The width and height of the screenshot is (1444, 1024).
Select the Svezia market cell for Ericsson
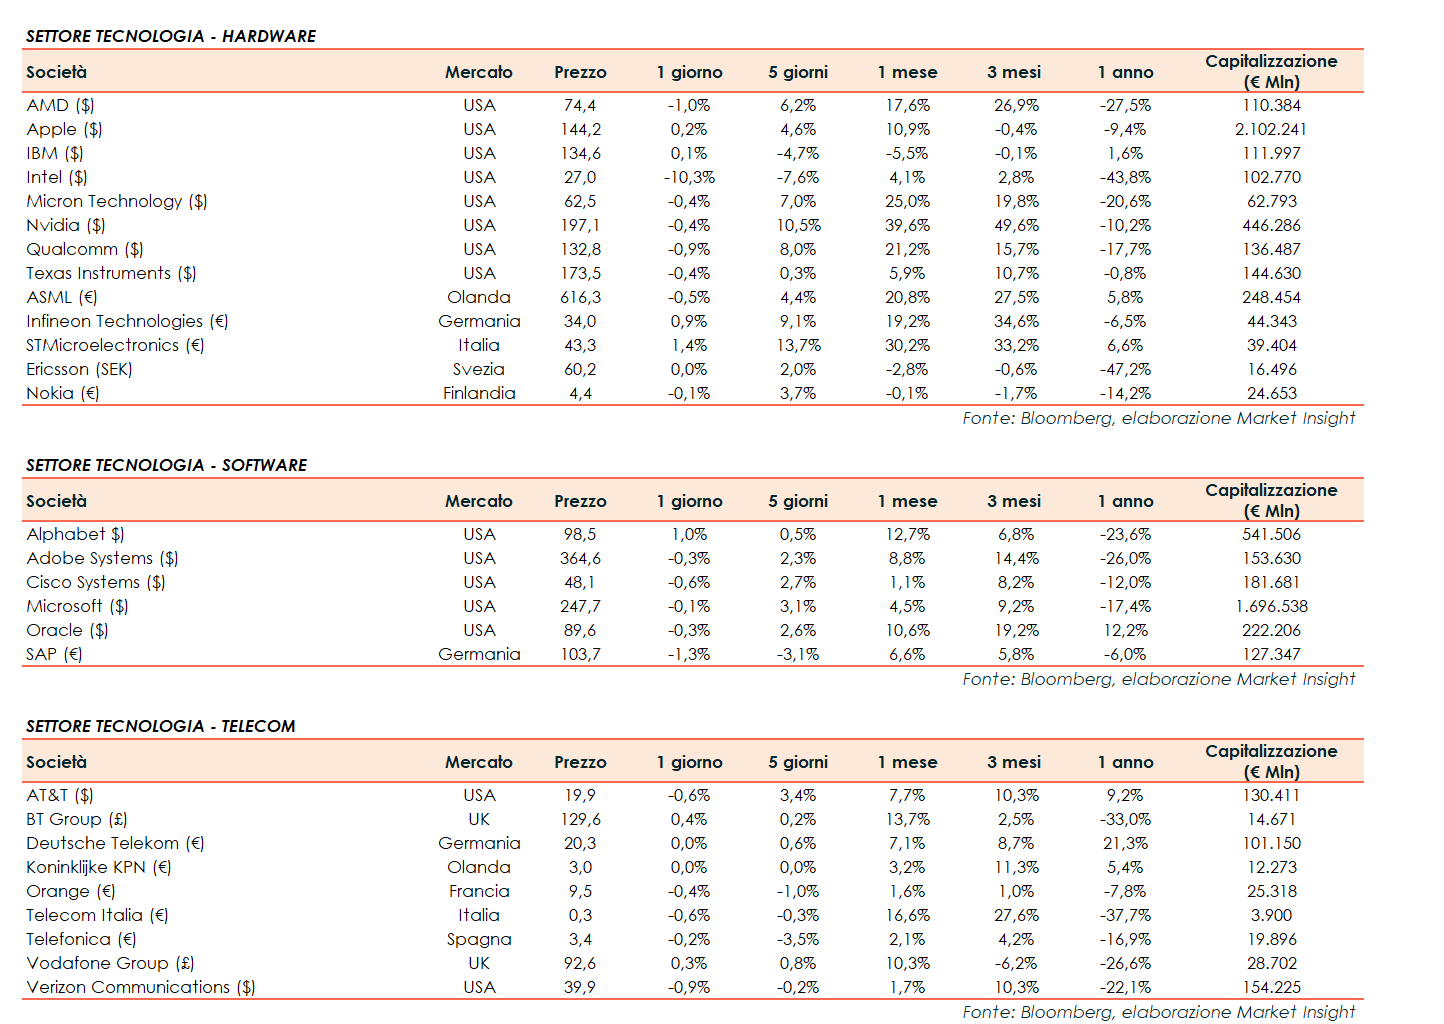pyautogui.click(x=478, y=369)
